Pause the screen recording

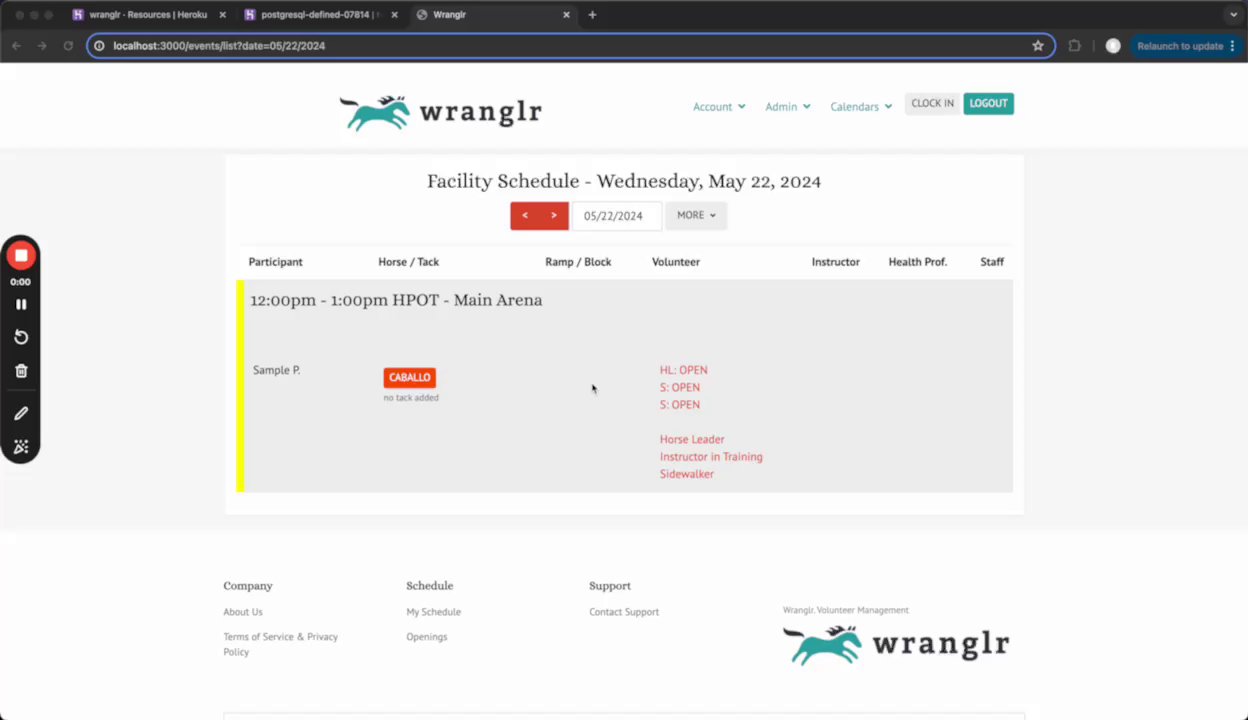point(21,304)
